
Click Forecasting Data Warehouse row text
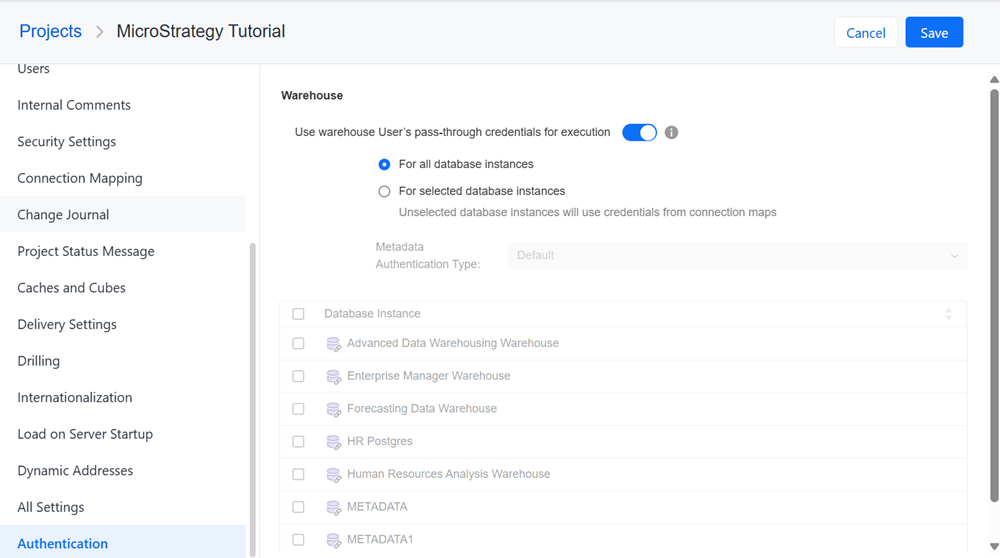coord(422,409)
